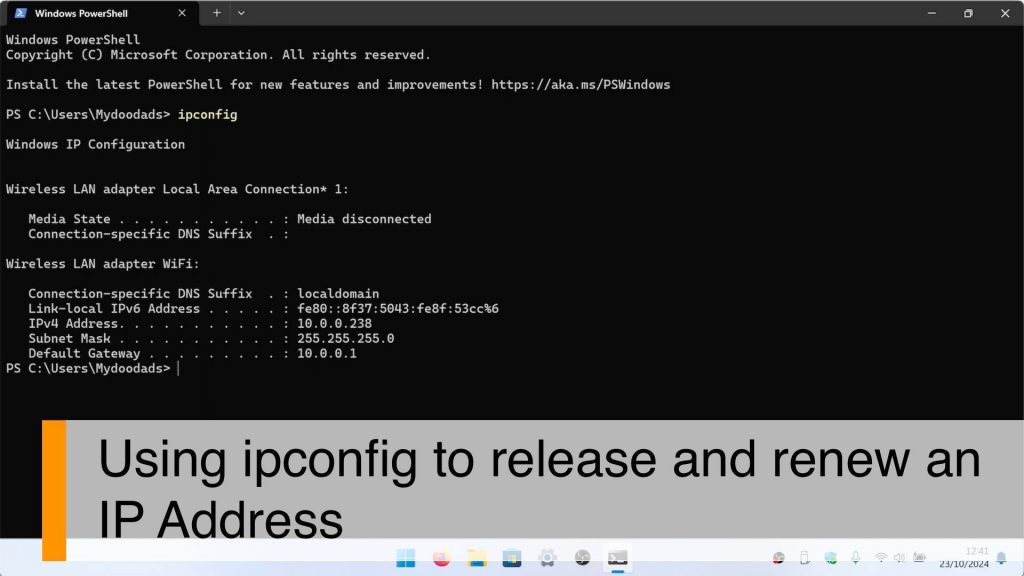
Task: Open Microsoft Store from the taskbar
Action: click(512, 558)
